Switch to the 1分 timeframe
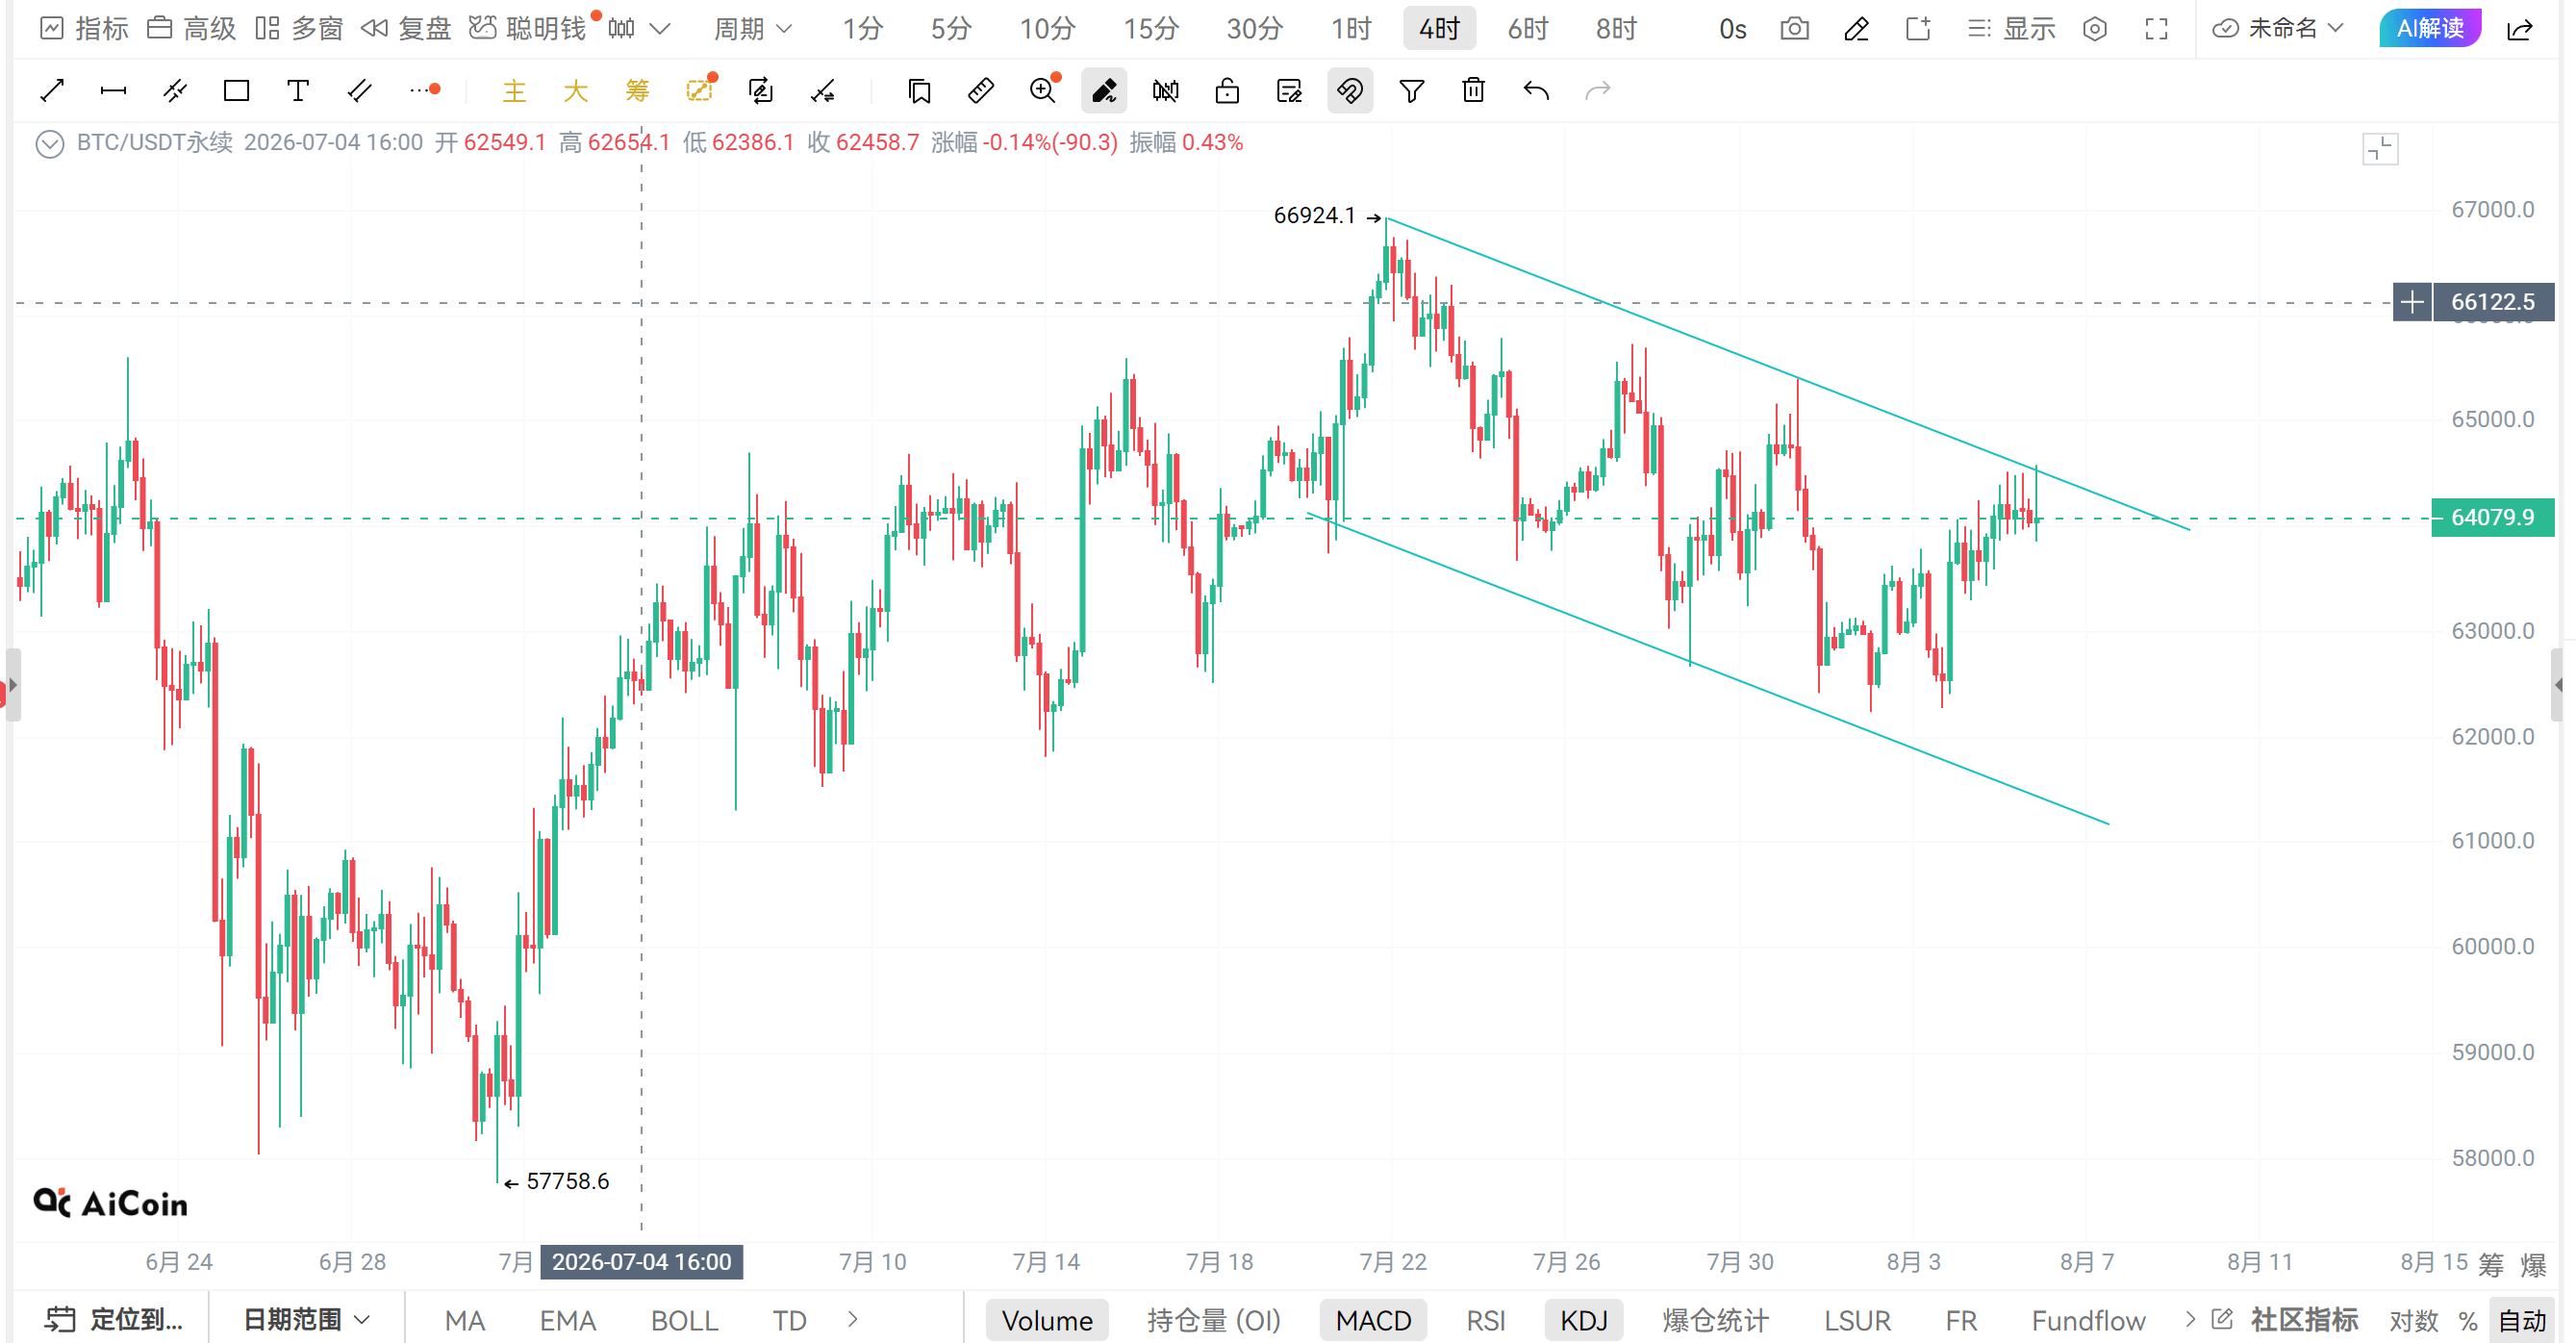This screenshot has width=2576, height=1343. pos(862,29)
